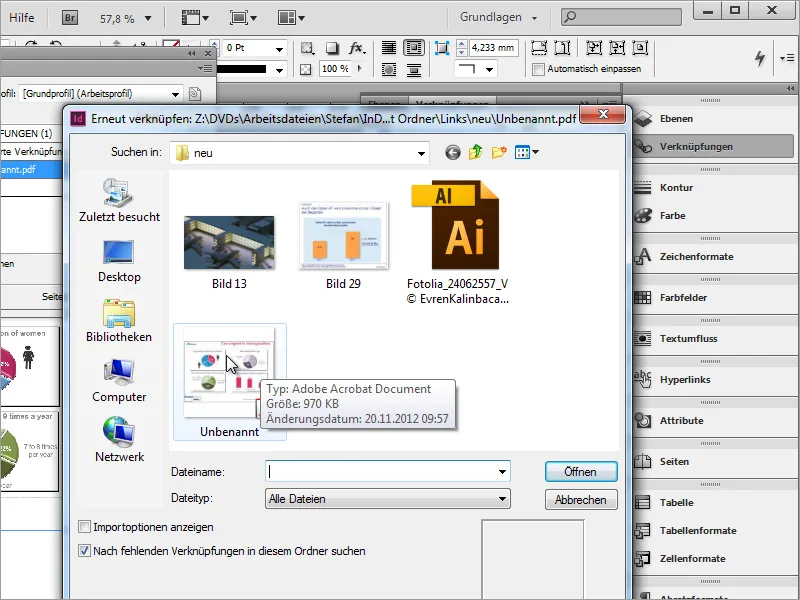Click the fit content proportionally icon
Image resolution: width=800 pixels, height=600 pixels.
pyautogui.click(x=562, y=48)
